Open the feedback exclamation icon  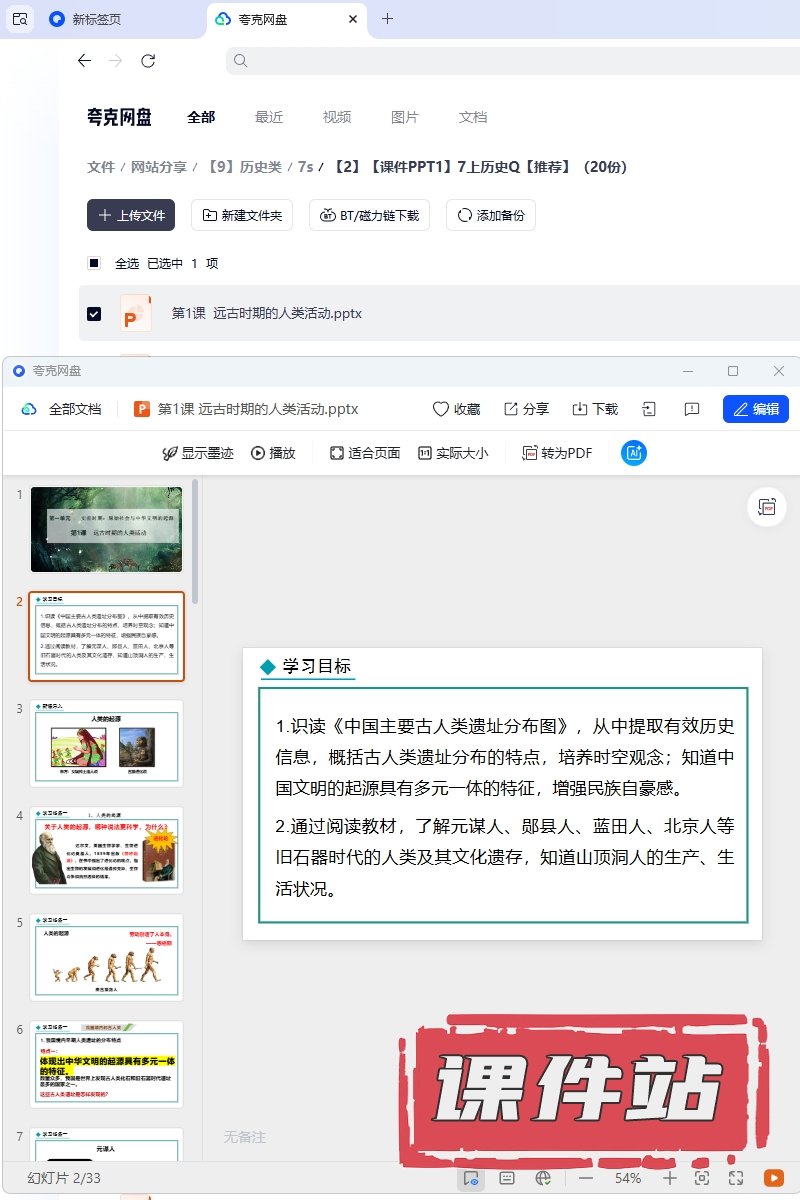pyautogui.click(x=691, y=409)
